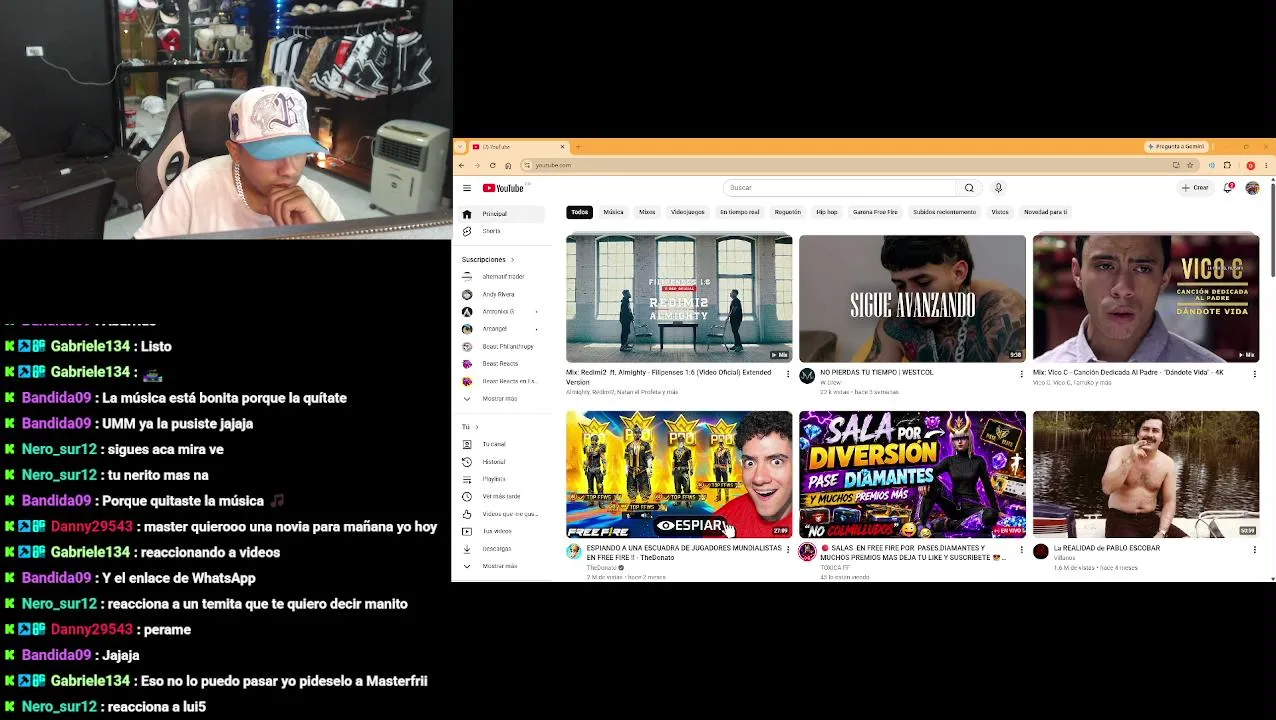Open browser extensions puzzle icon
This screenshot has height=720, width=1276.
click(x=1227, y=165)
